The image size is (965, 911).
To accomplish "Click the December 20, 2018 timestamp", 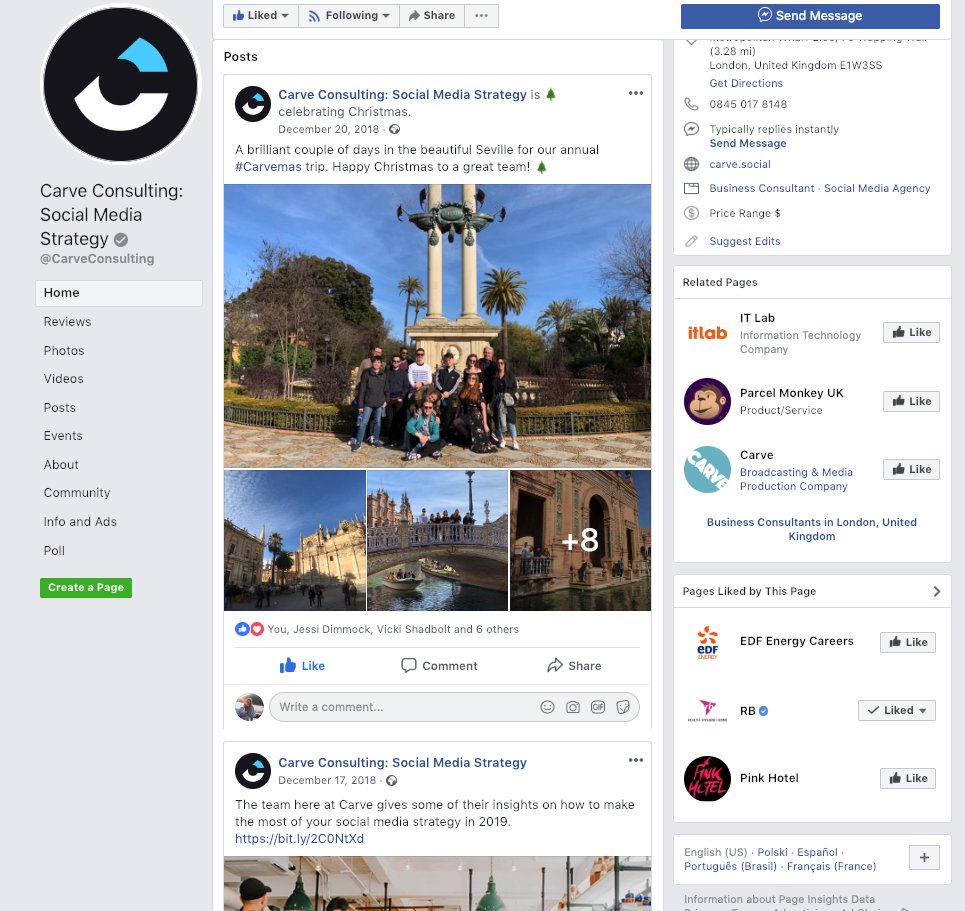I will [329, 129].
